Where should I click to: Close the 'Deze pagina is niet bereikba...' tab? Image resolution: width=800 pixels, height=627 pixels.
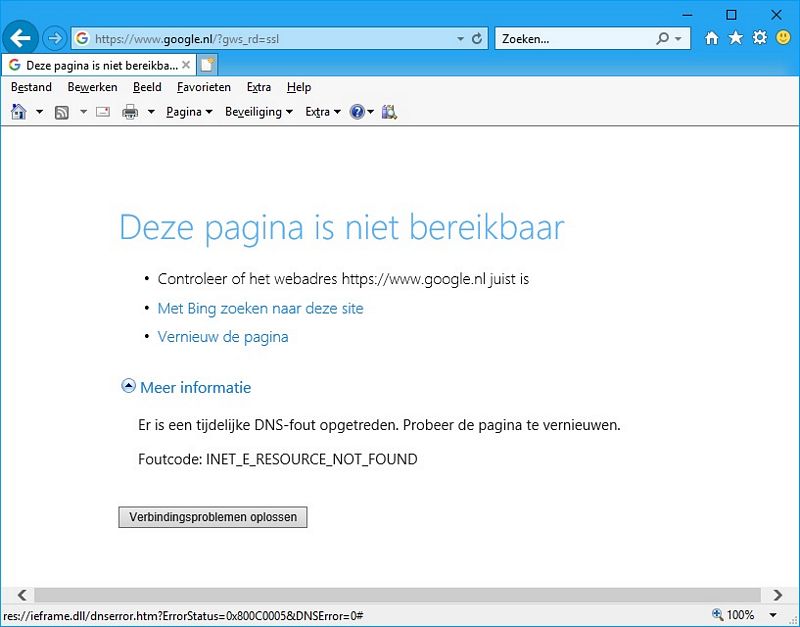(186, 65)
